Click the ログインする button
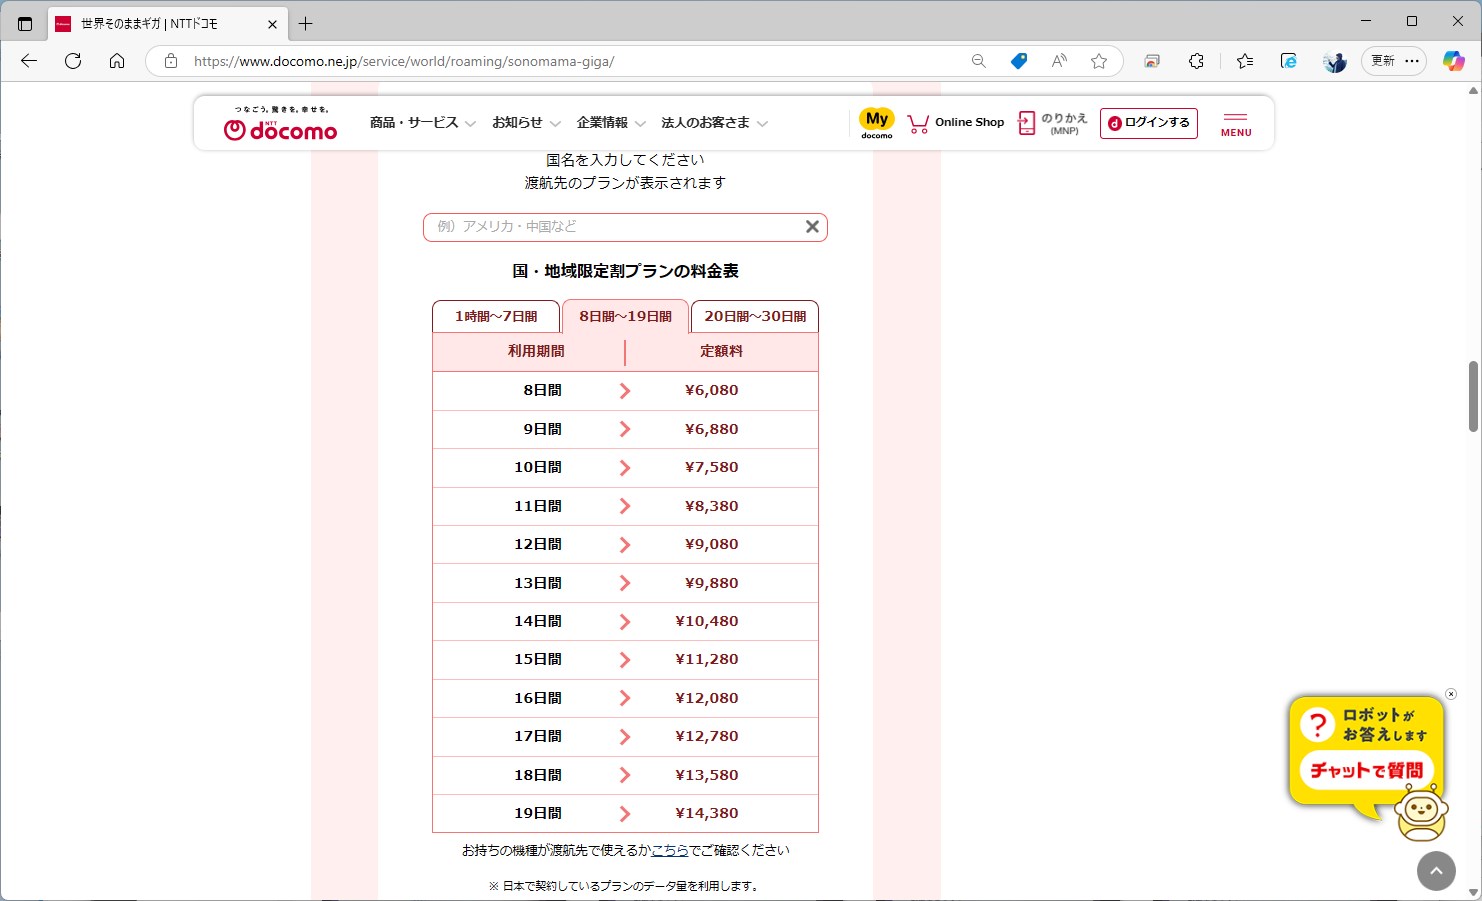Screen dimensions: 1482x901 [1148, 123]
